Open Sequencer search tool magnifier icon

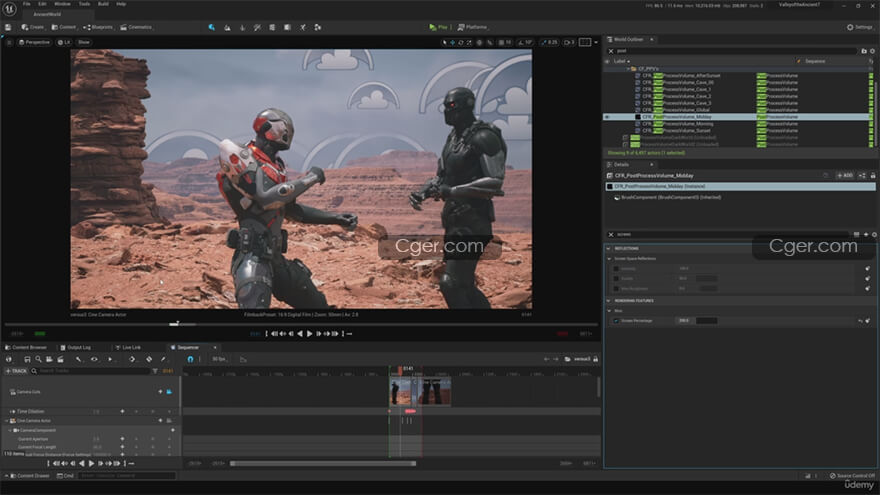coord(38,359)
